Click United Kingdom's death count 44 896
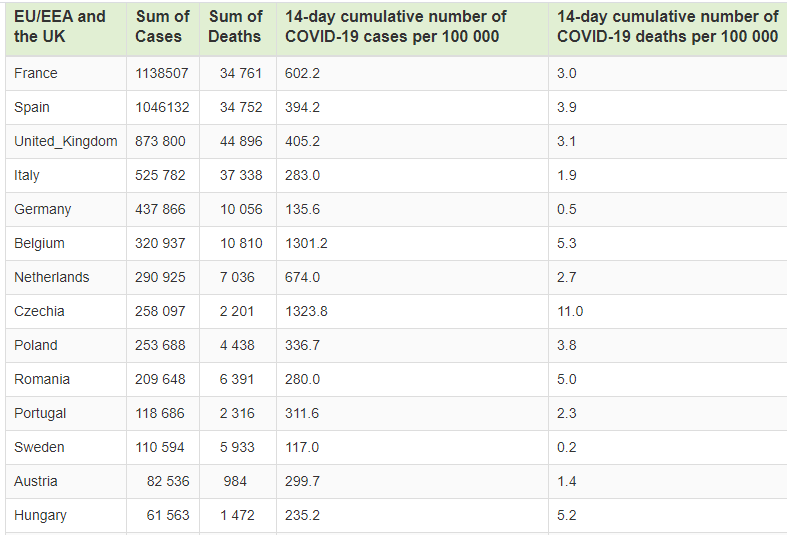Image resolution: width=787 pixels, height=535 pixels. [241, 142]
